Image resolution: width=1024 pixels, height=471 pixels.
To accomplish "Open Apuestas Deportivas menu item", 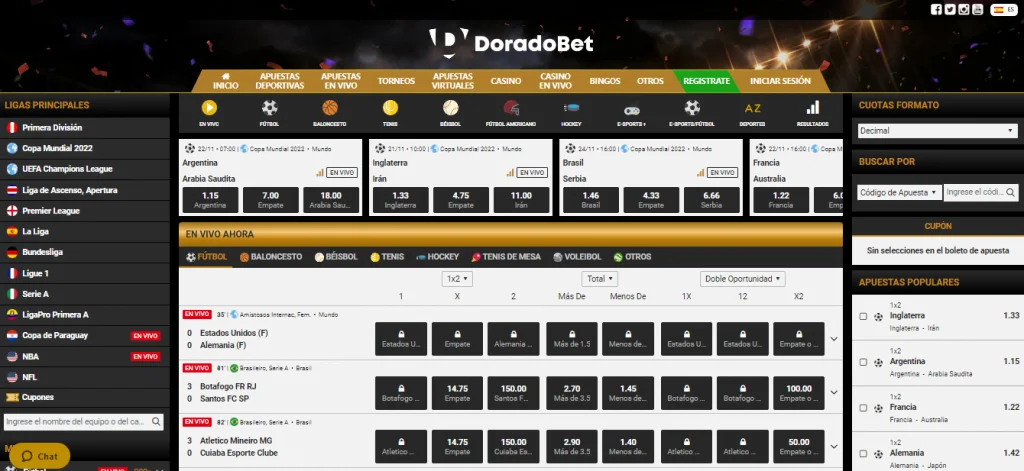I will click(280, 81).
